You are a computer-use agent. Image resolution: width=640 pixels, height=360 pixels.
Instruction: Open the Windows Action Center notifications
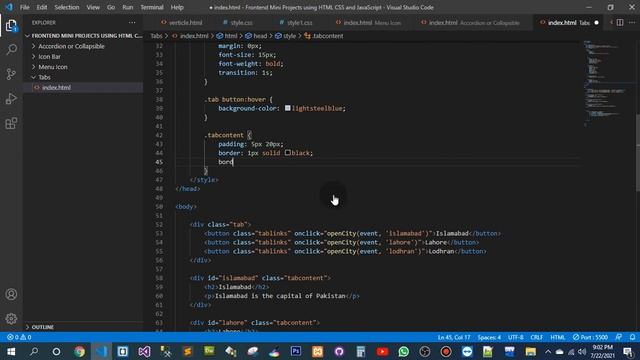click(x=629, y=351)
